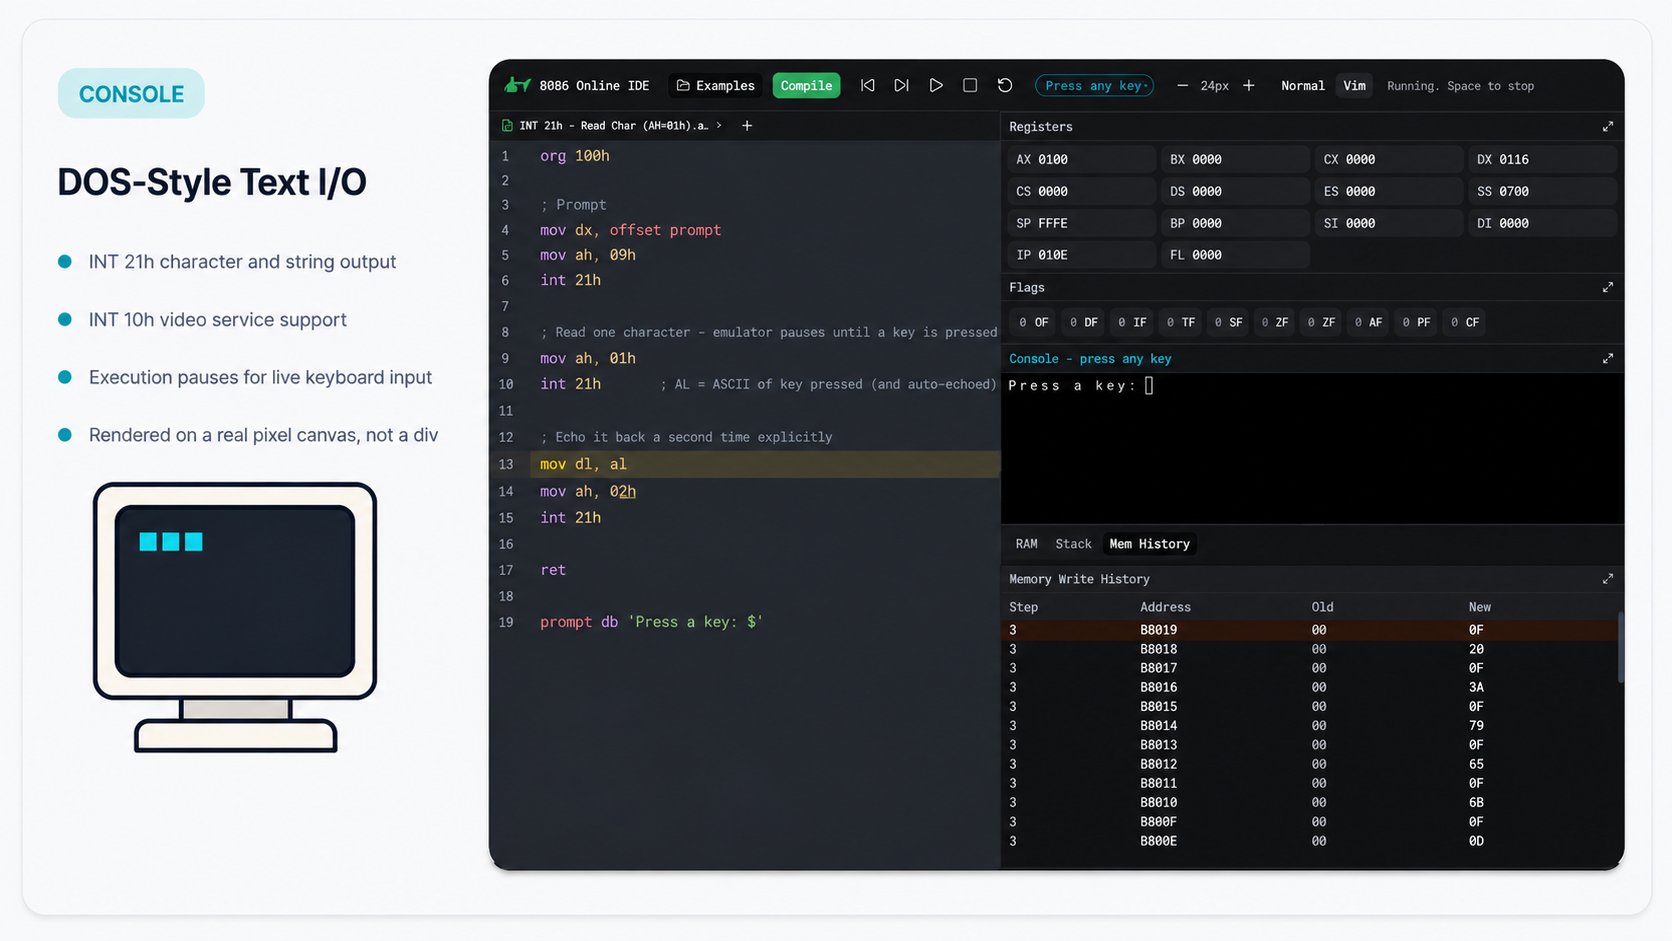The height and width of the screenshot is (941, 1672).
Task: Click the org 100h code line
Action: pyautogui.click(x=575, y=156)
